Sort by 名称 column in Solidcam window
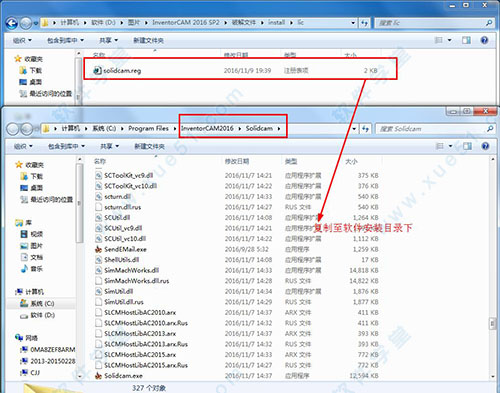Viewport: 500px width, 393px height. point(100,161)
